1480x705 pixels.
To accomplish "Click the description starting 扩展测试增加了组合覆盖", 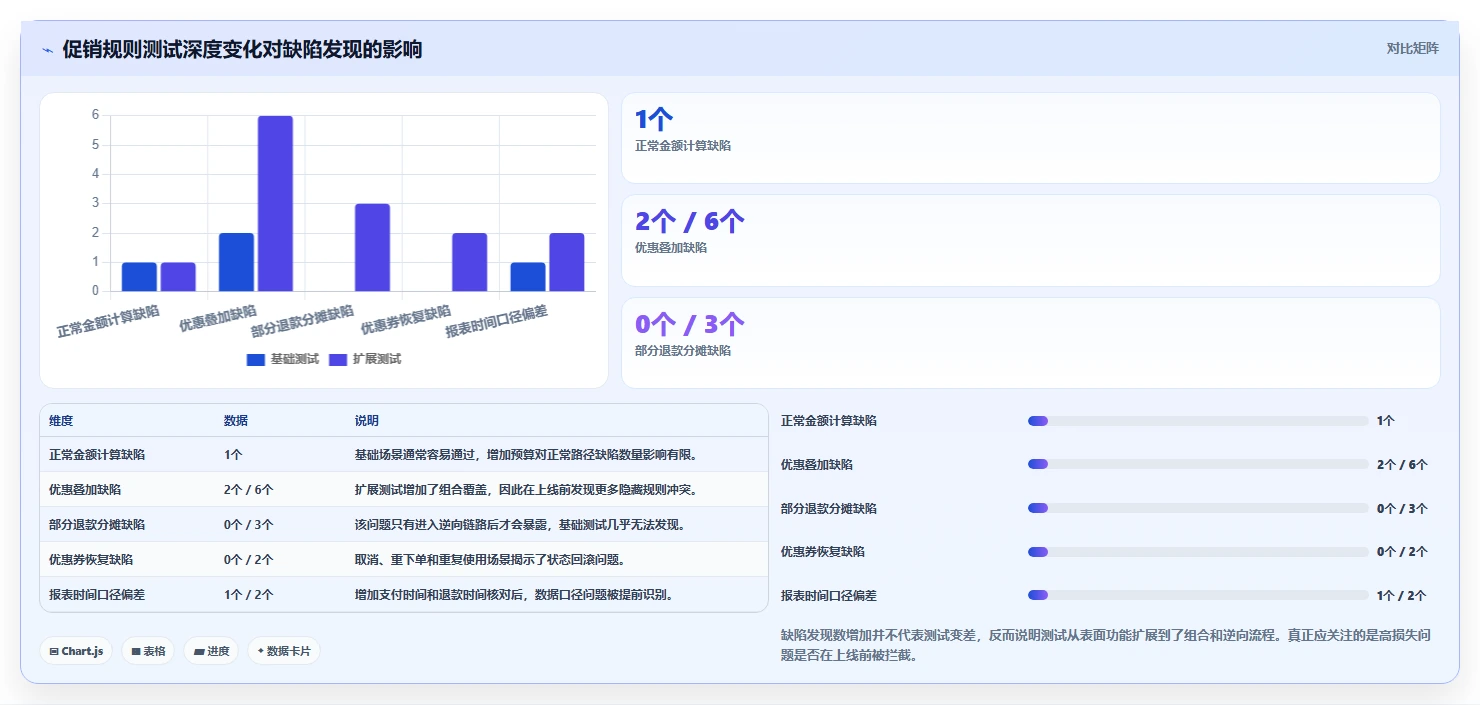I will point(526,490).
